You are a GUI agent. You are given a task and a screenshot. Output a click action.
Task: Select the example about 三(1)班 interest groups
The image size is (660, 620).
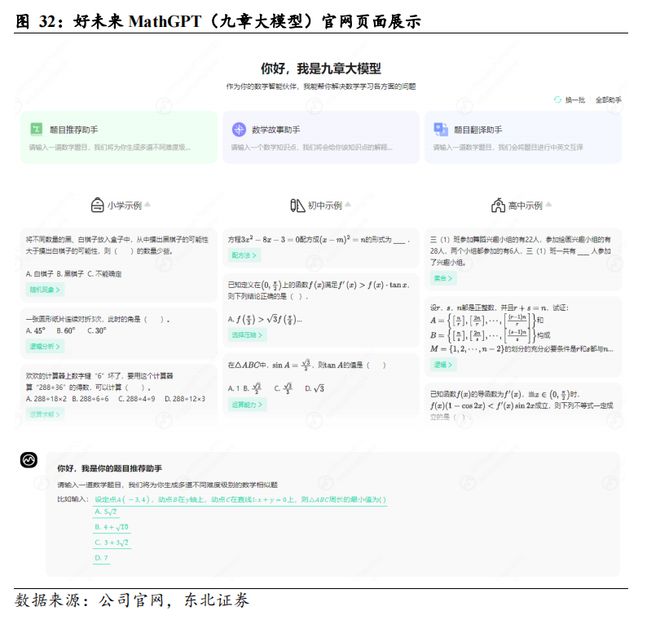523,259
